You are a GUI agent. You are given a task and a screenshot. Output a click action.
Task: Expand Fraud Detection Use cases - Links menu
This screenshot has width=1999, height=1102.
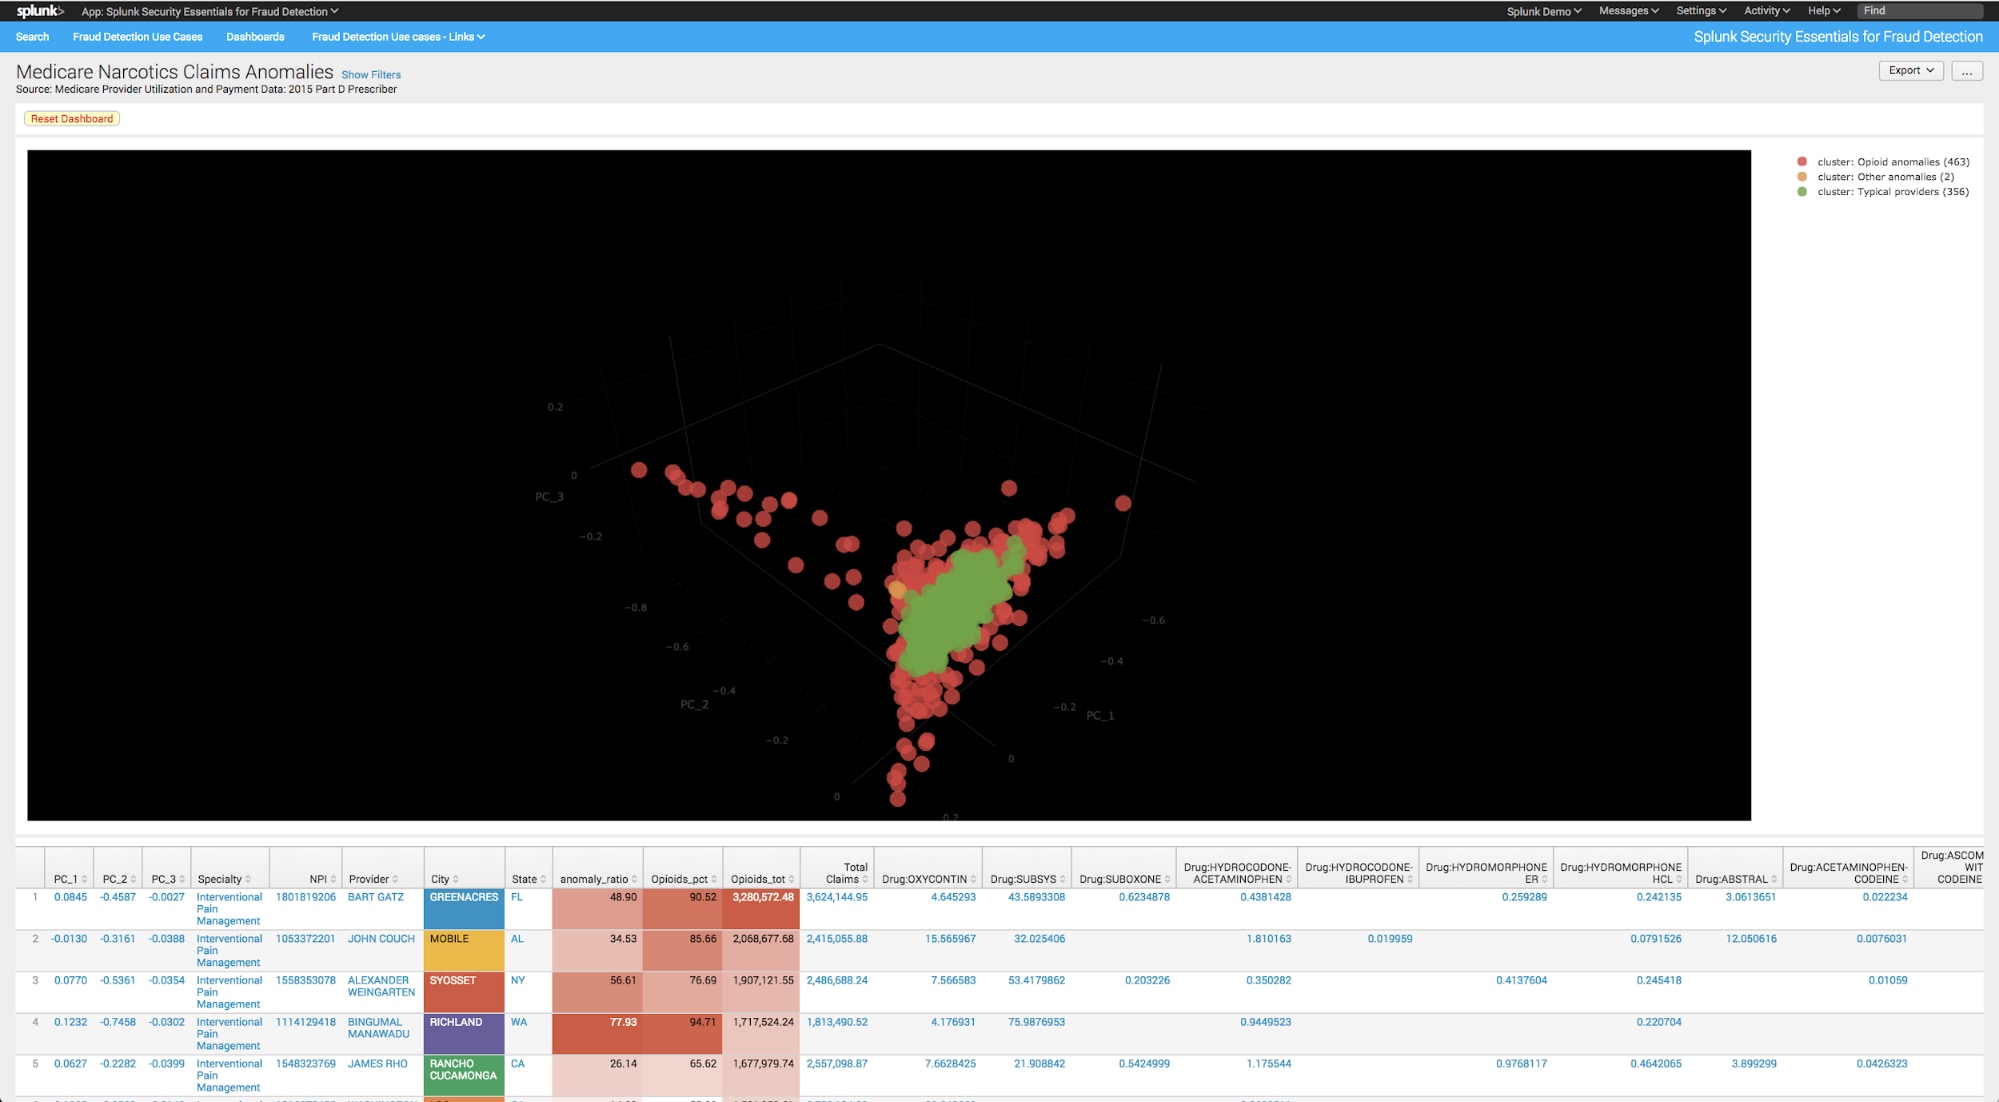click(x=398, y=37)
